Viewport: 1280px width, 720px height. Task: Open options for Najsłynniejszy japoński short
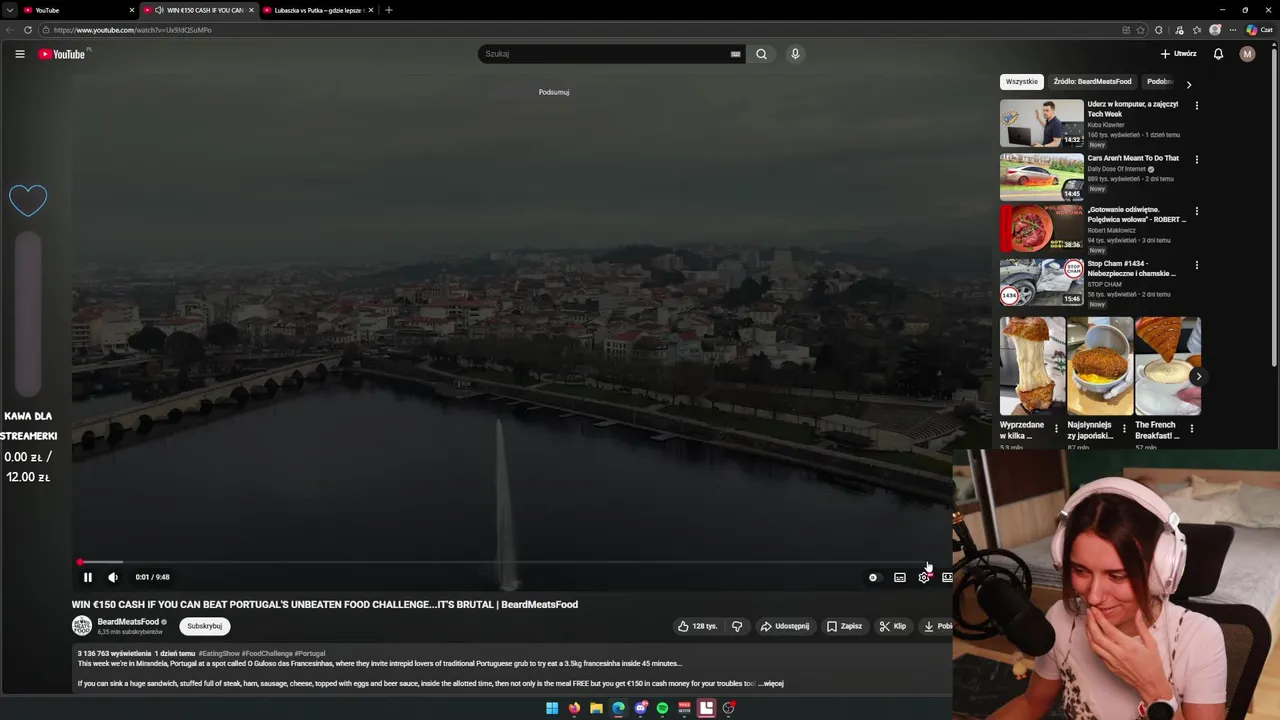click(1124, 429)
